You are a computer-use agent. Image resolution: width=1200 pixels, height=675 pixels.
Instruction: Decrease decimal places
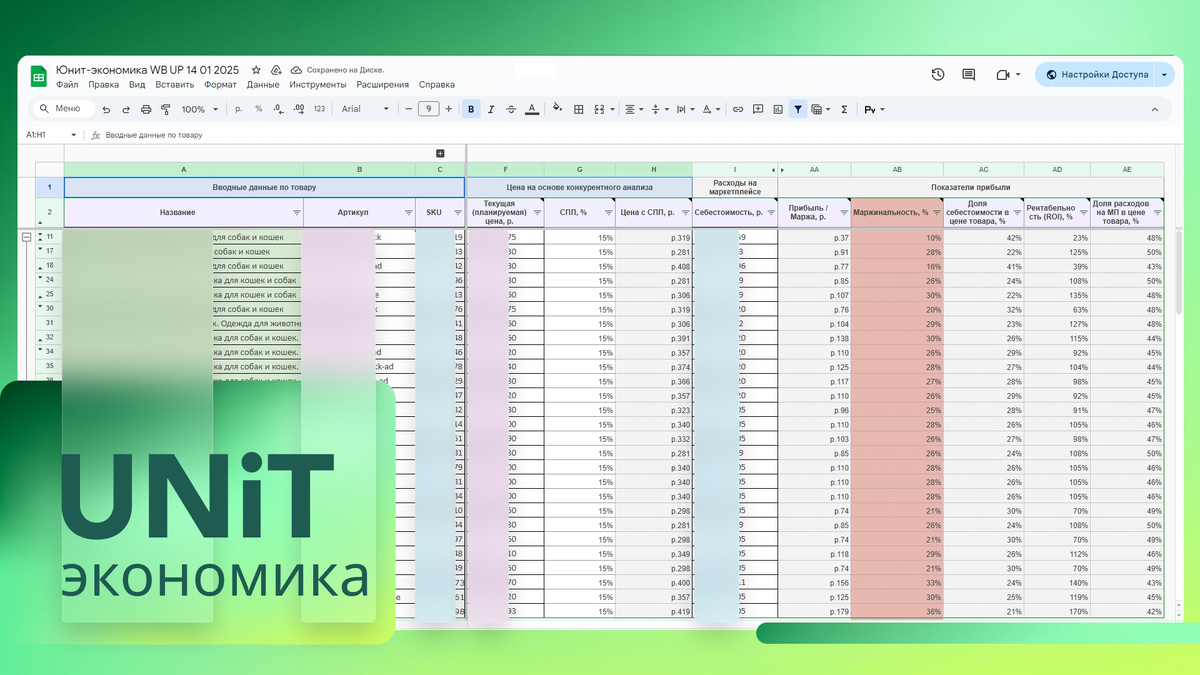point(277,109)
